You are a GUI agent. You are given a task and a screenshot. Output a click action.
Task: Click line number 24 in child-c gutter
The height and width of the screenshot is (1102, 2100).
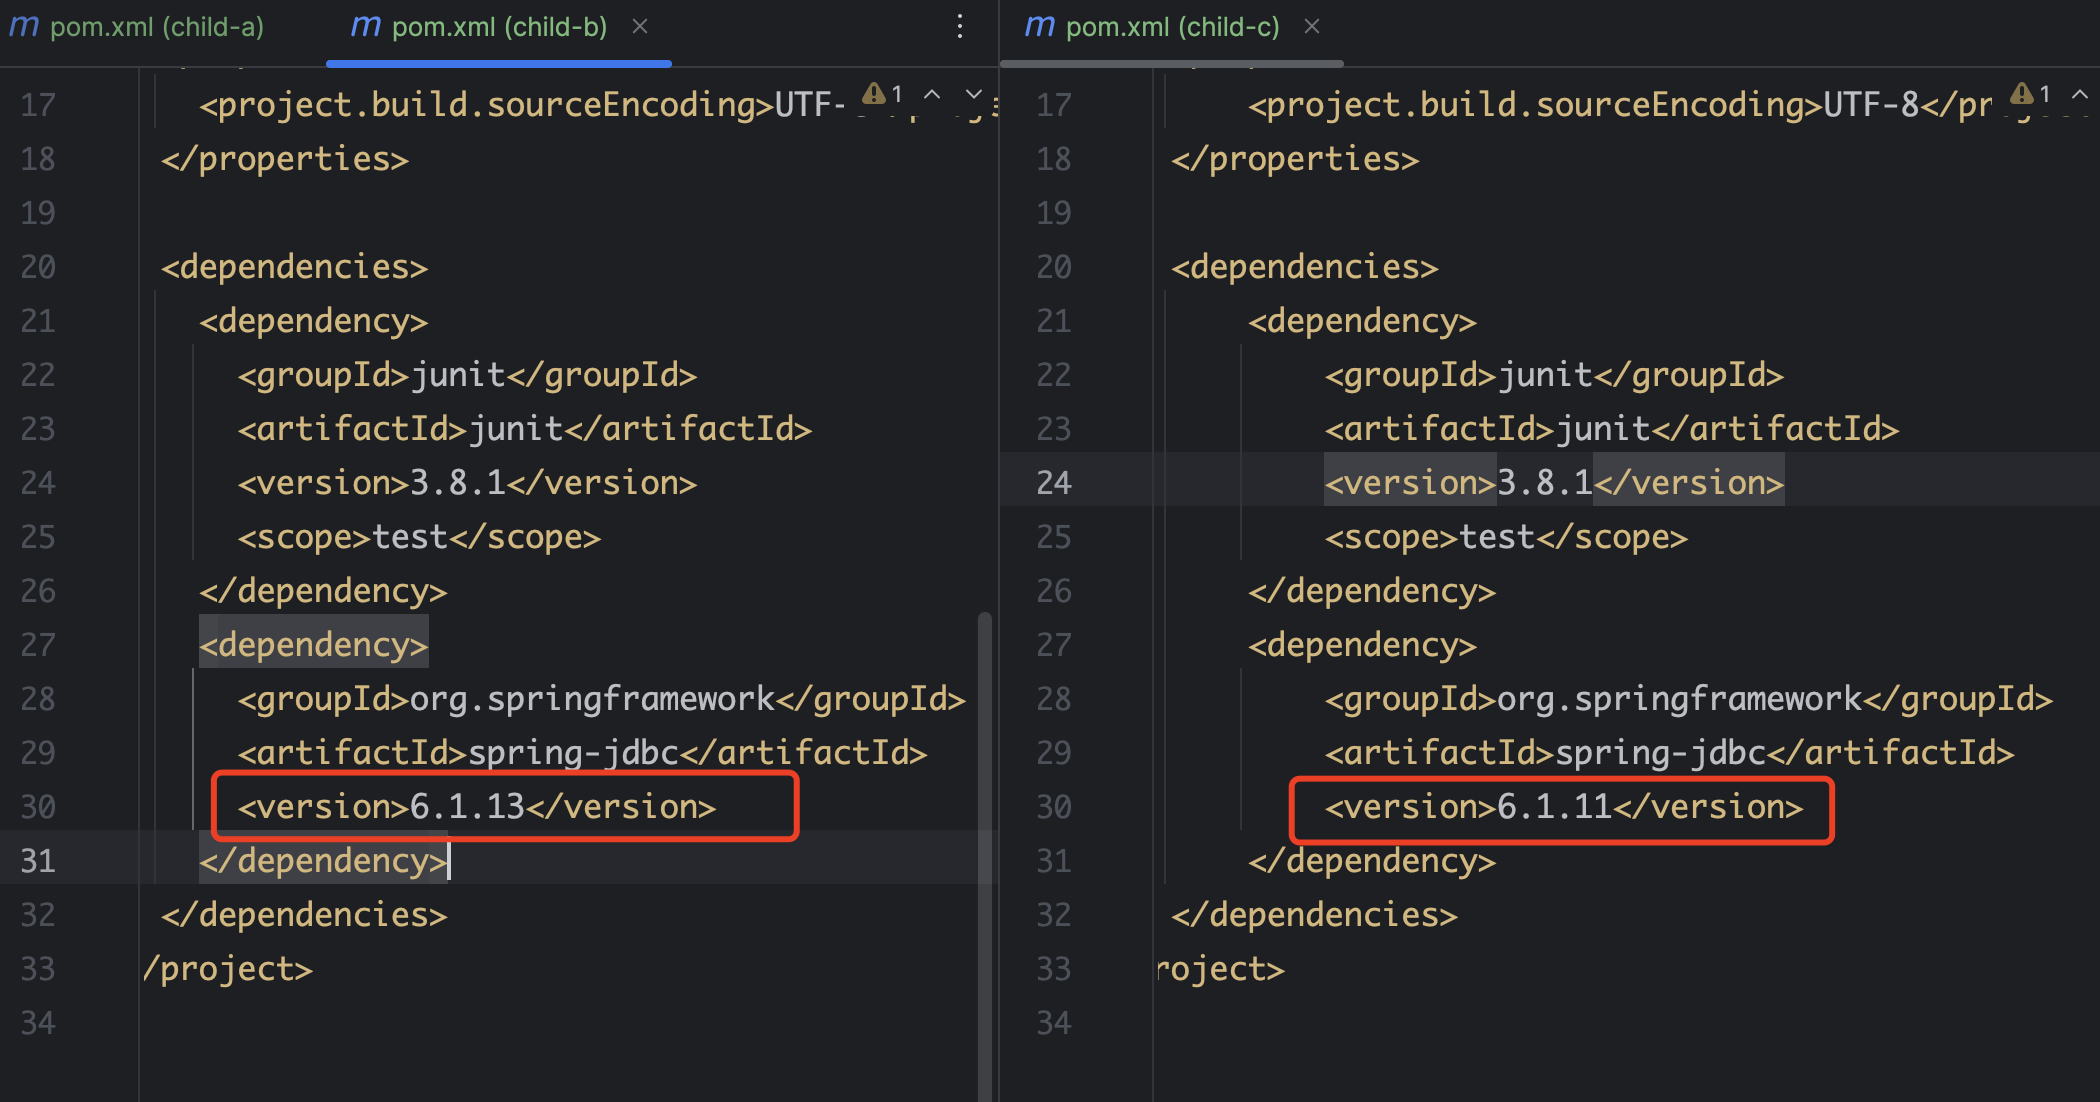click(x=1054, y=483)
